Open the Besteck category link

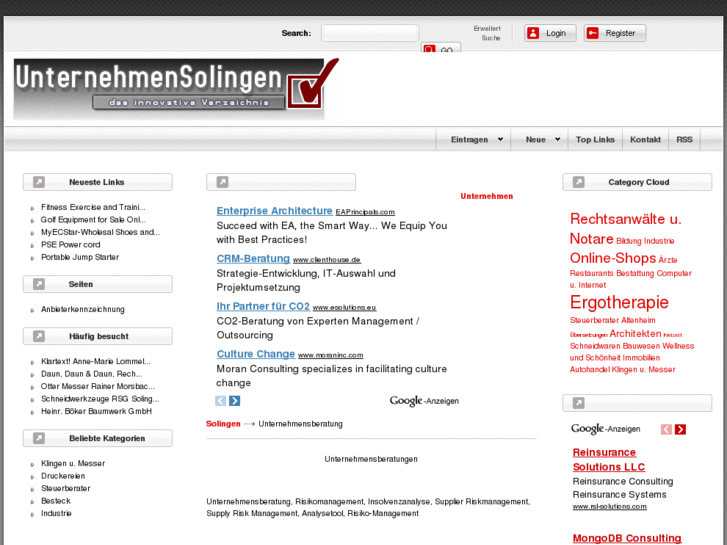coord(56,501)
